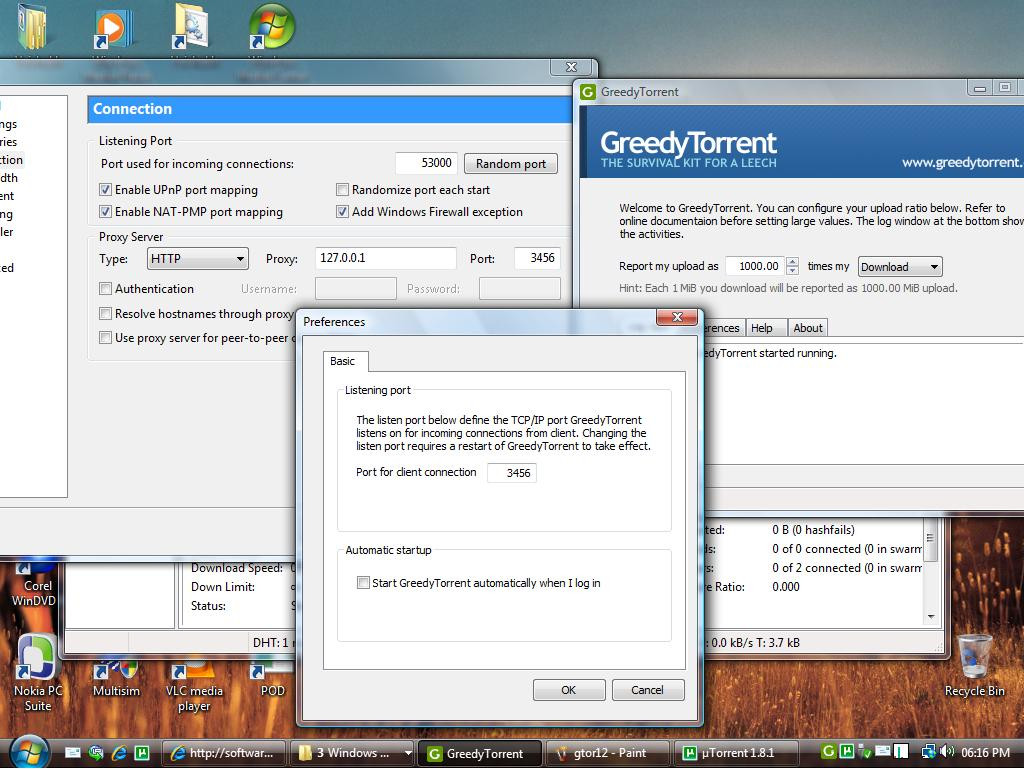Increase the upload ratio with spinner up arrow
The image size is (1024, 769).
tap(792, 261)
